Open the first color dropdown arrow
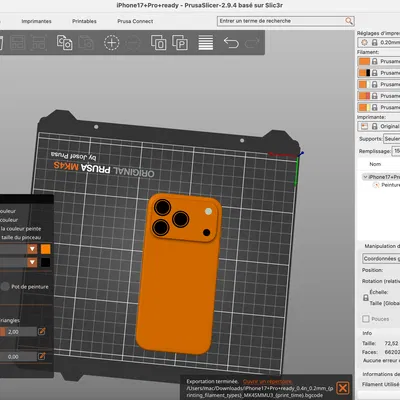 coord(32,249)
